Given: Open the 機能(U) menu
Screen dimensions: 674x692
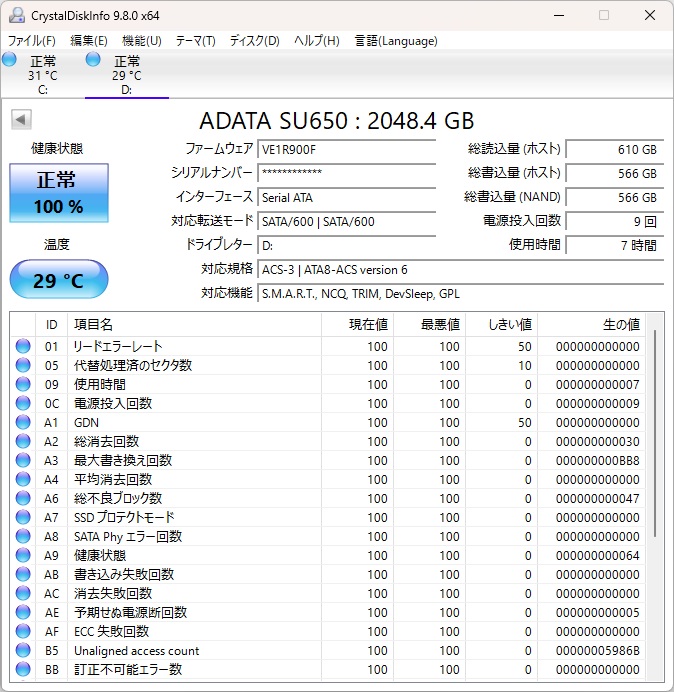Looking at the screenshot, I should [x=142, y=41].
